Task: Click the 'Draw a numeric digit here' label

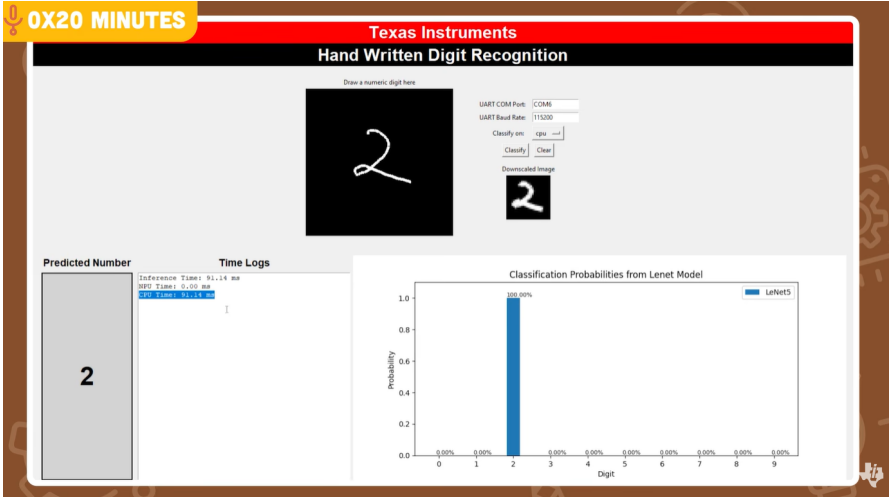Action: tap(379, 82)
